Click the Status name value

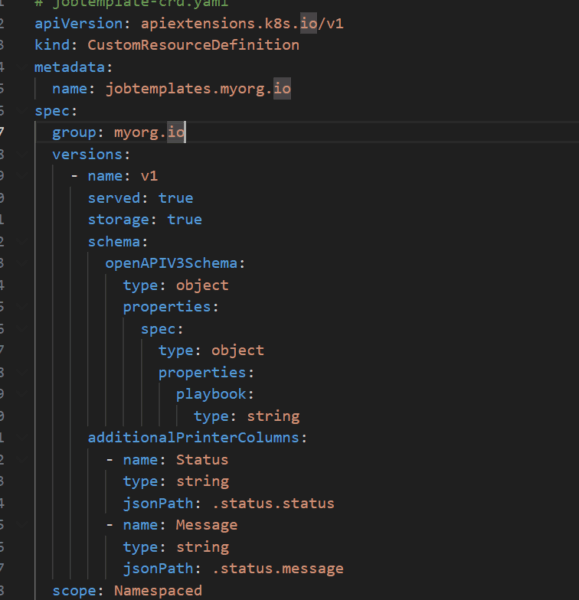tap(202, 460)
